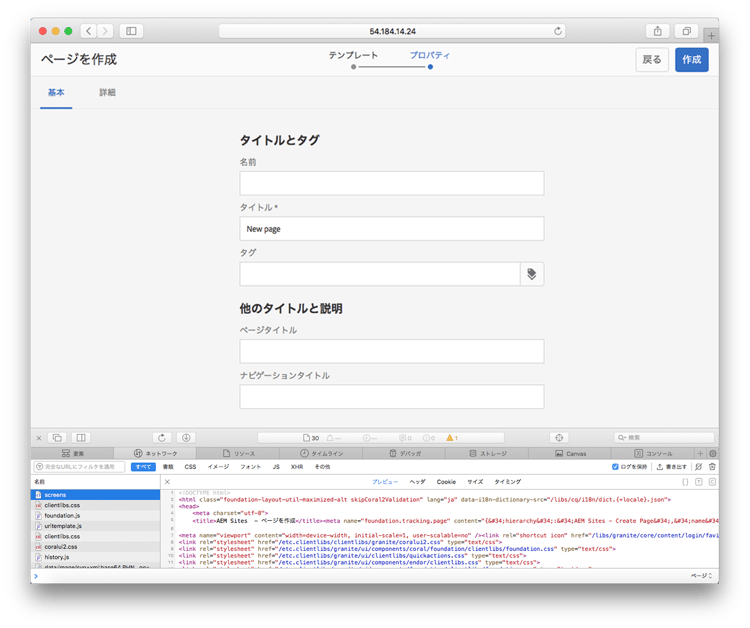This screenshot has width=750, height=628.
Task: Select foundation.js in the network list
Action: coord(96,516)
